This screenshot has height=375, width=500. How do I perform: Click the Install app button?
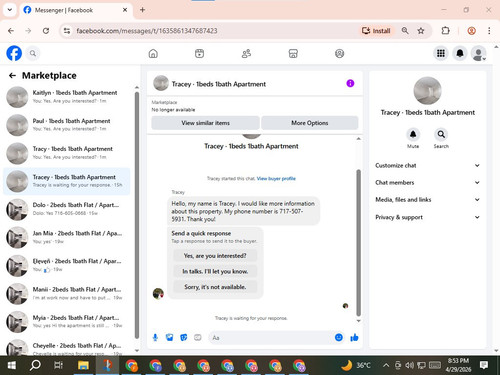click(376, 31)
